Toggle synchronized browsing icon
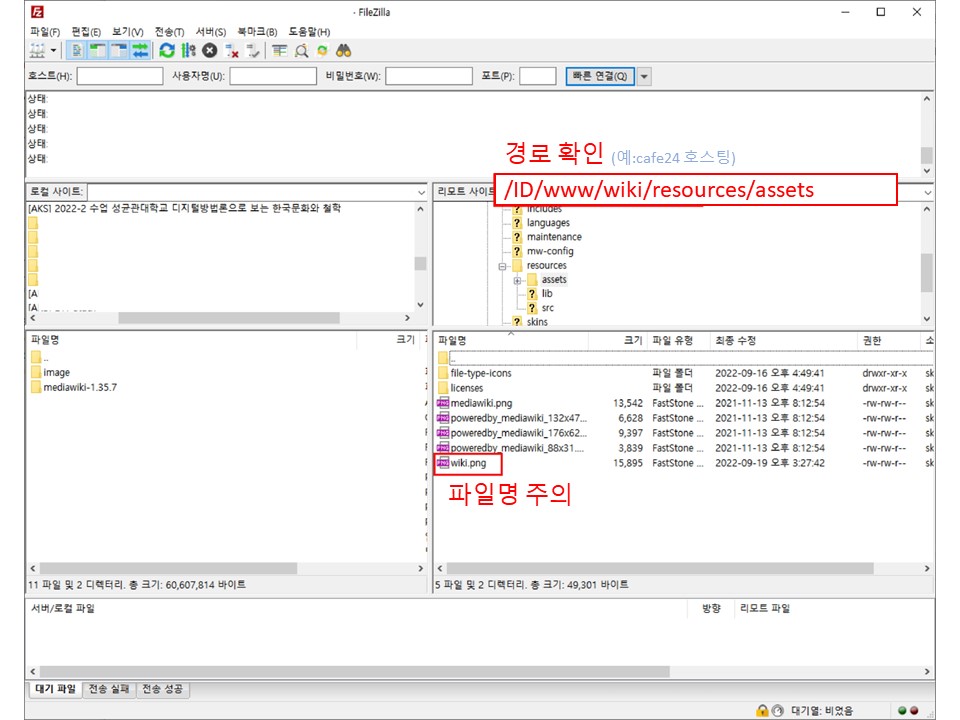 pos(321,50)
